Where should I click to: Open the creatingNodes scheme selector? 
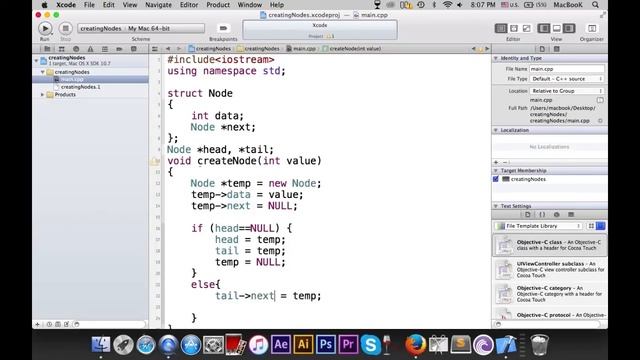click(x=141, y=28)
